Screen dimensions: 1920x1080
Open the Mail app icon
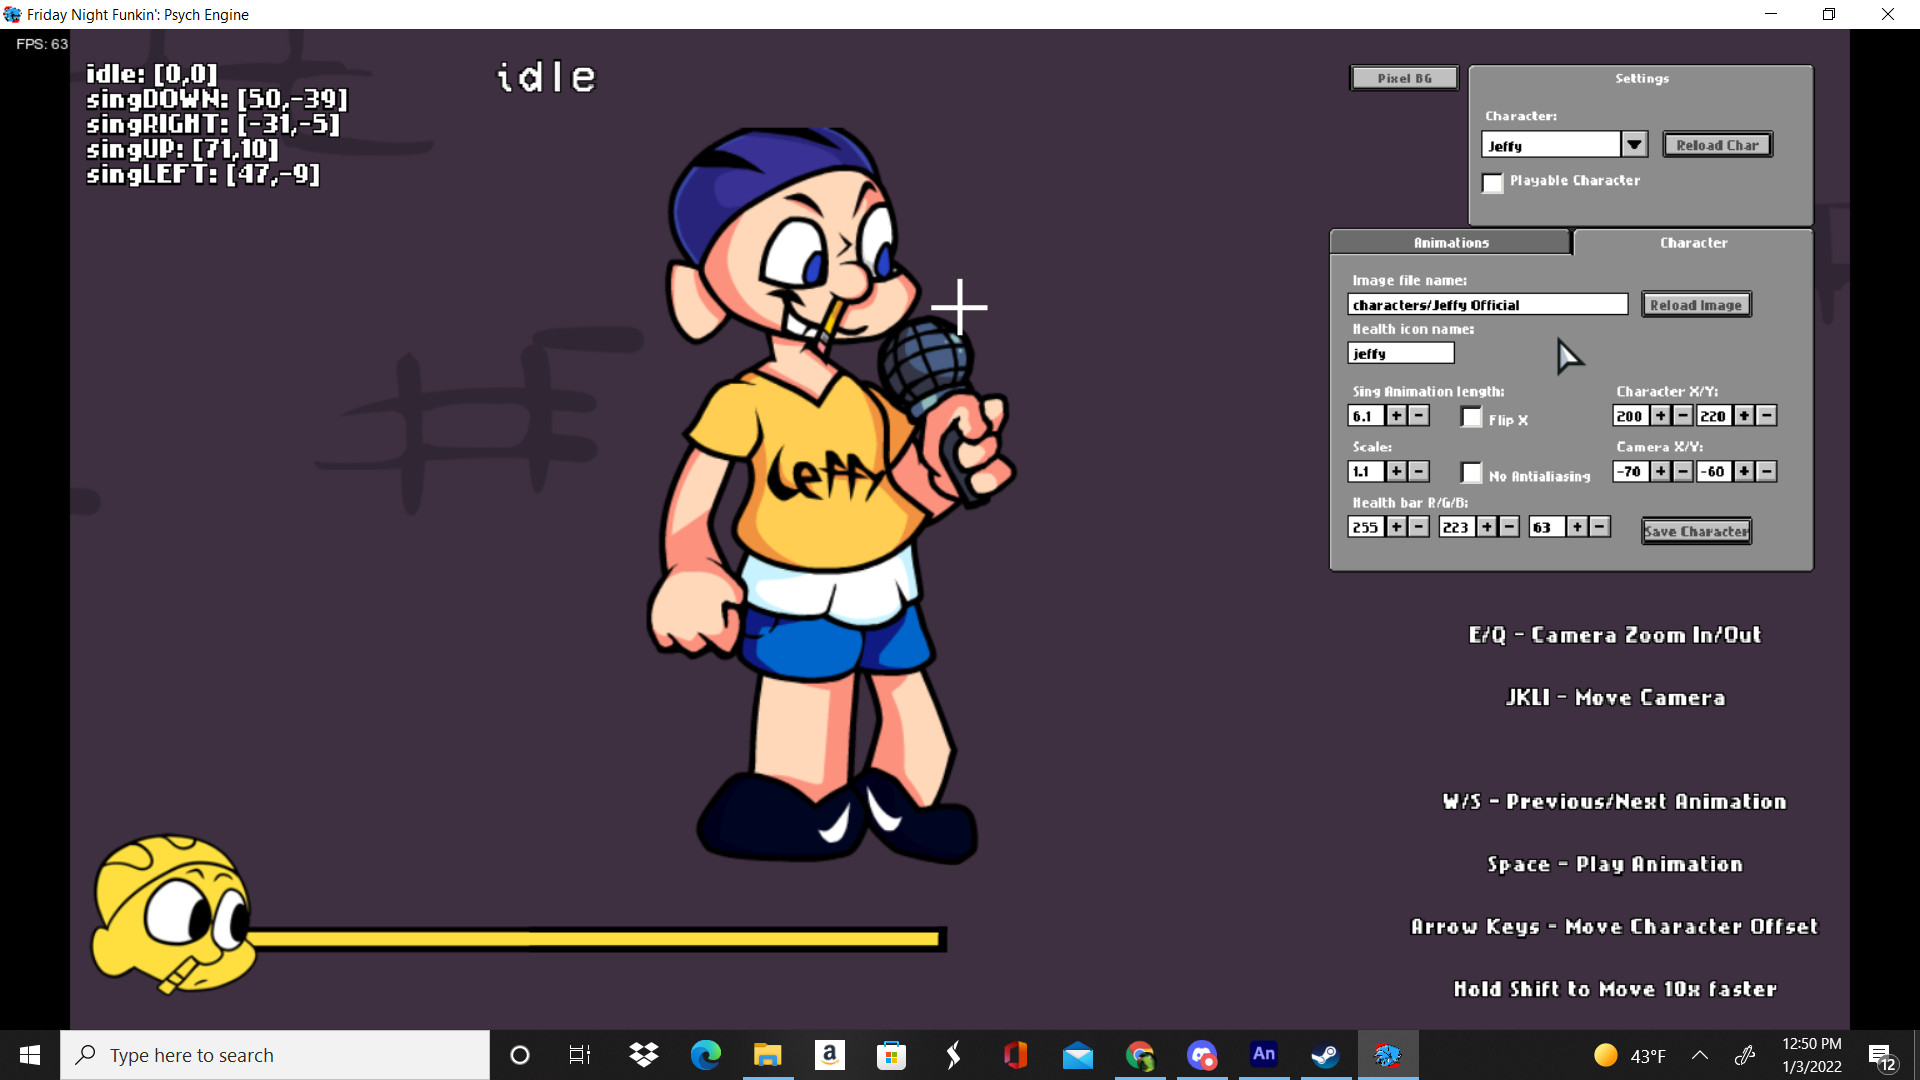coord(1077,1055)
